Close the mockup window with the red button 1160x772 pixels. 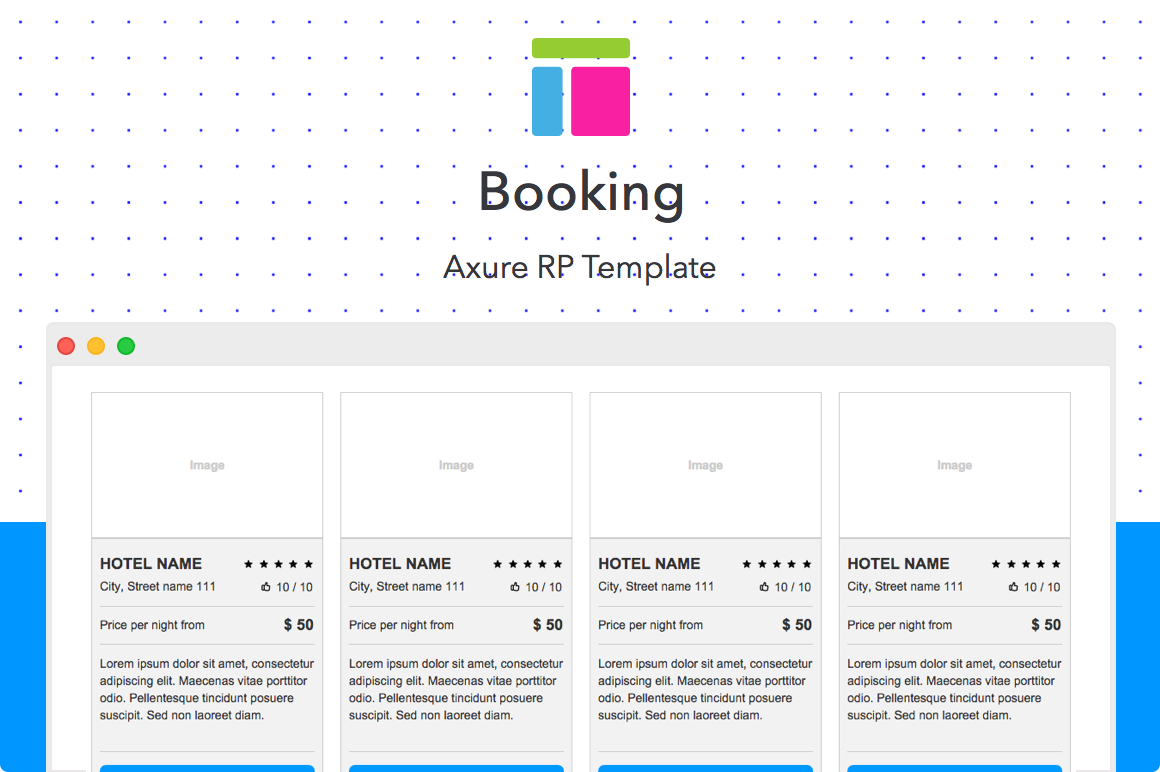(66, 346)
